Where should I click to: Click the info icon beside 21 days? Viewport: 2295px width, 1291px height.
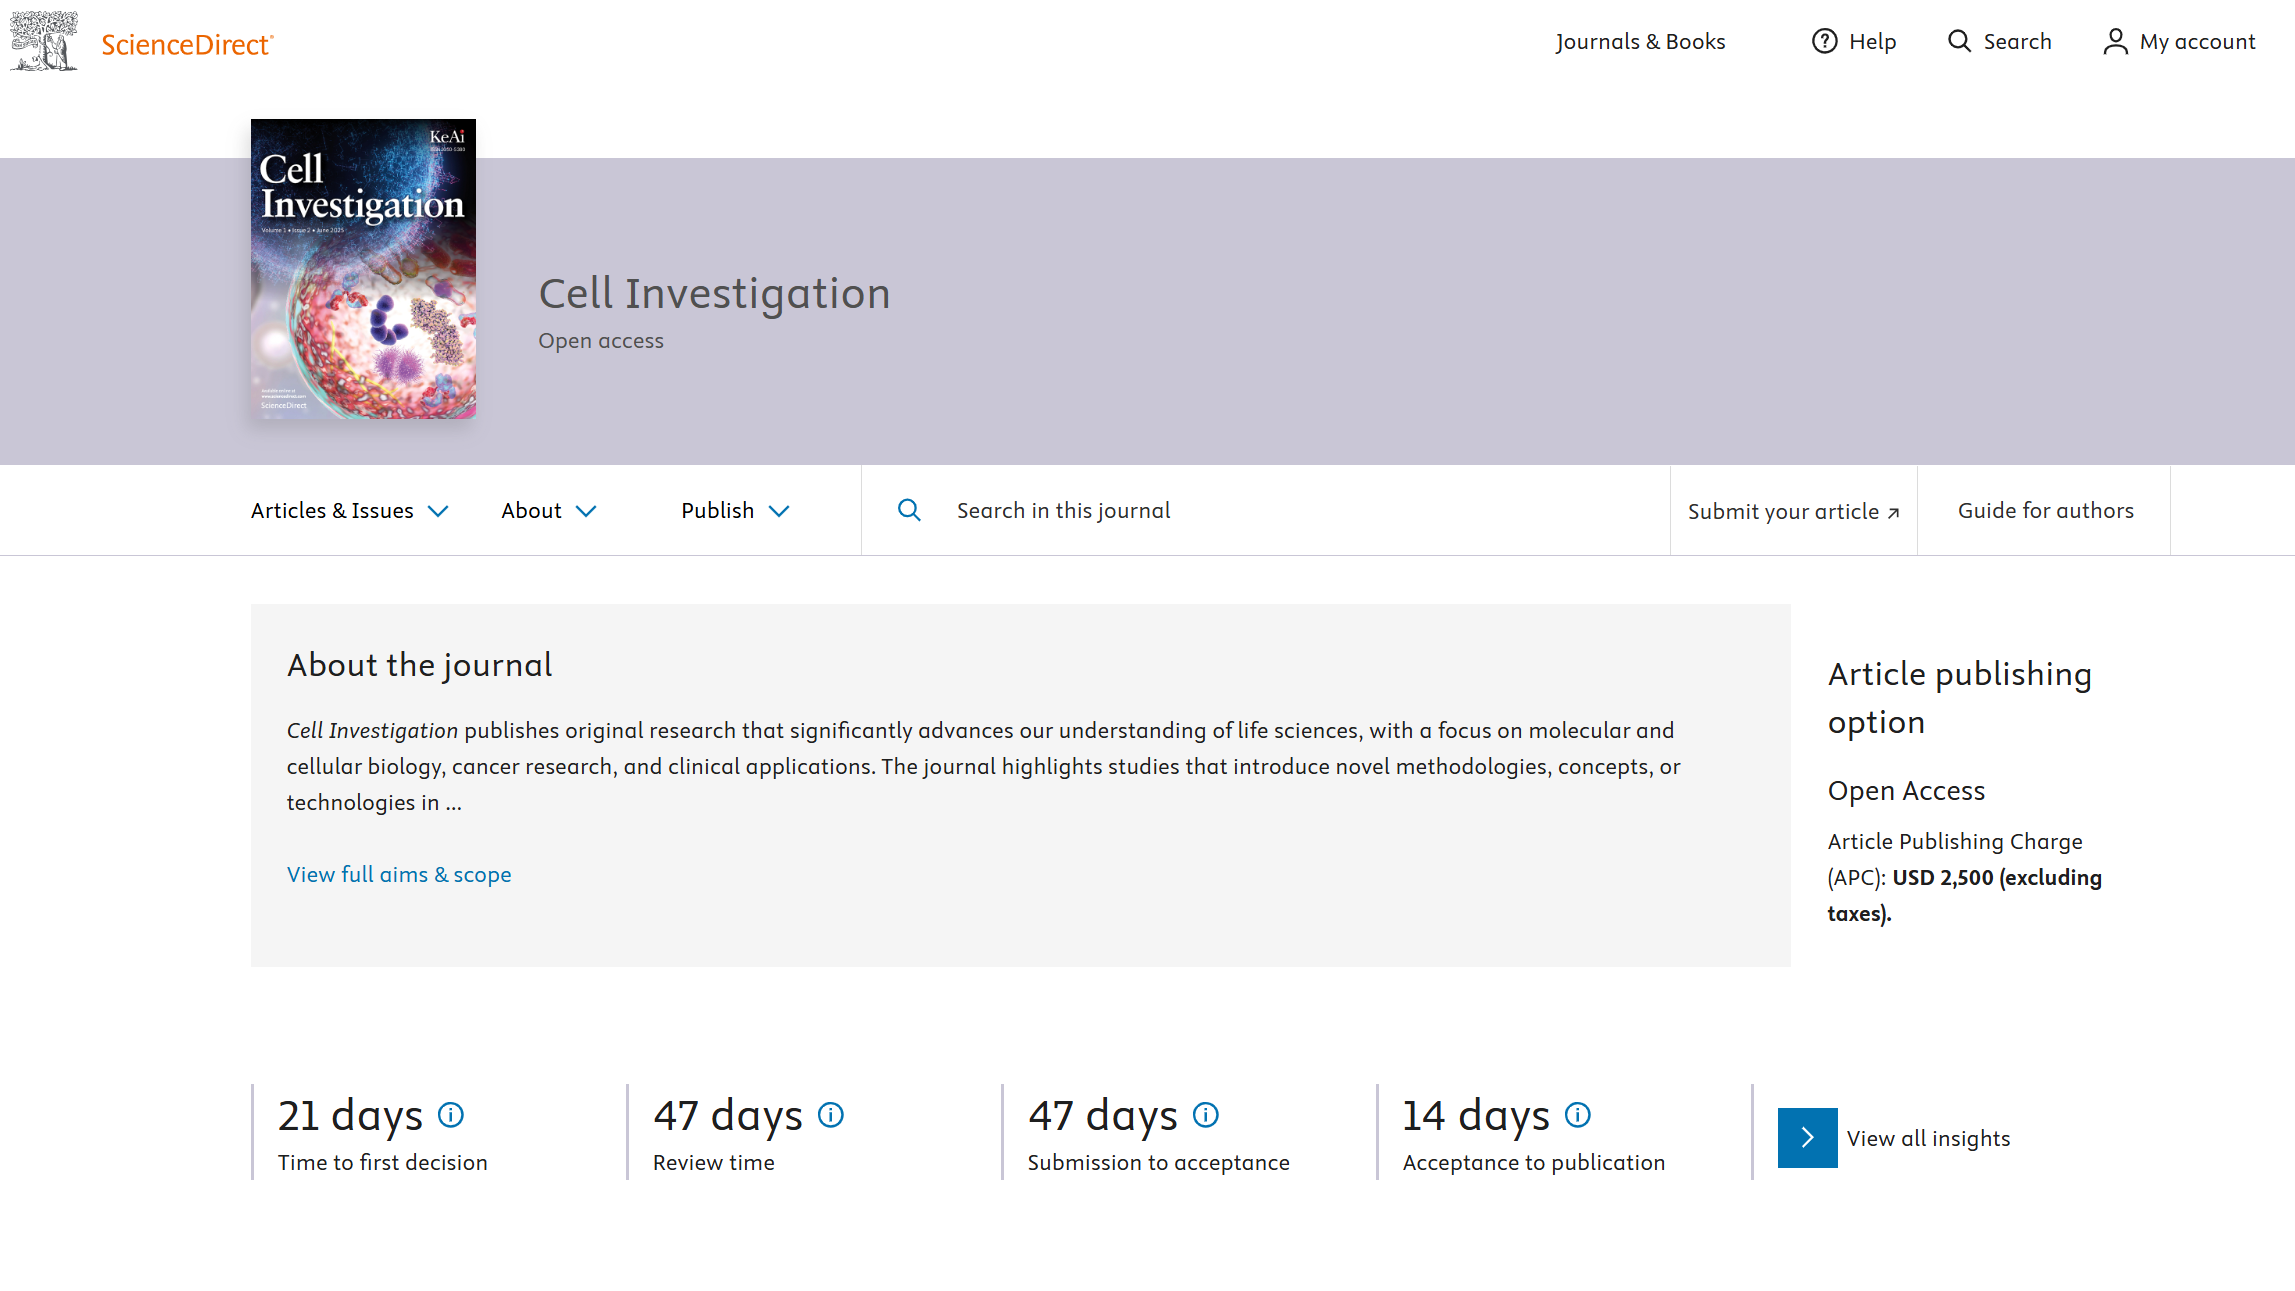(451, 1114)
